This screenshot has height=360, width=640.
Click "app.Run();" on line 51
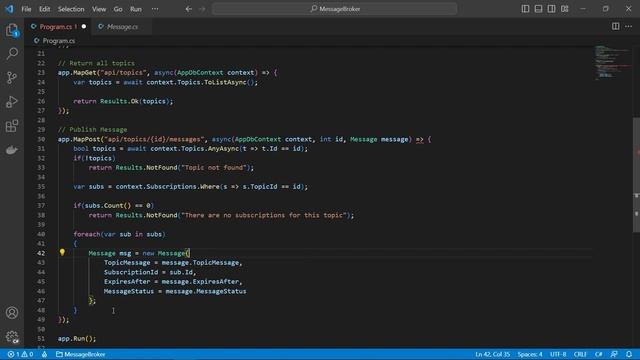[77, 338]
